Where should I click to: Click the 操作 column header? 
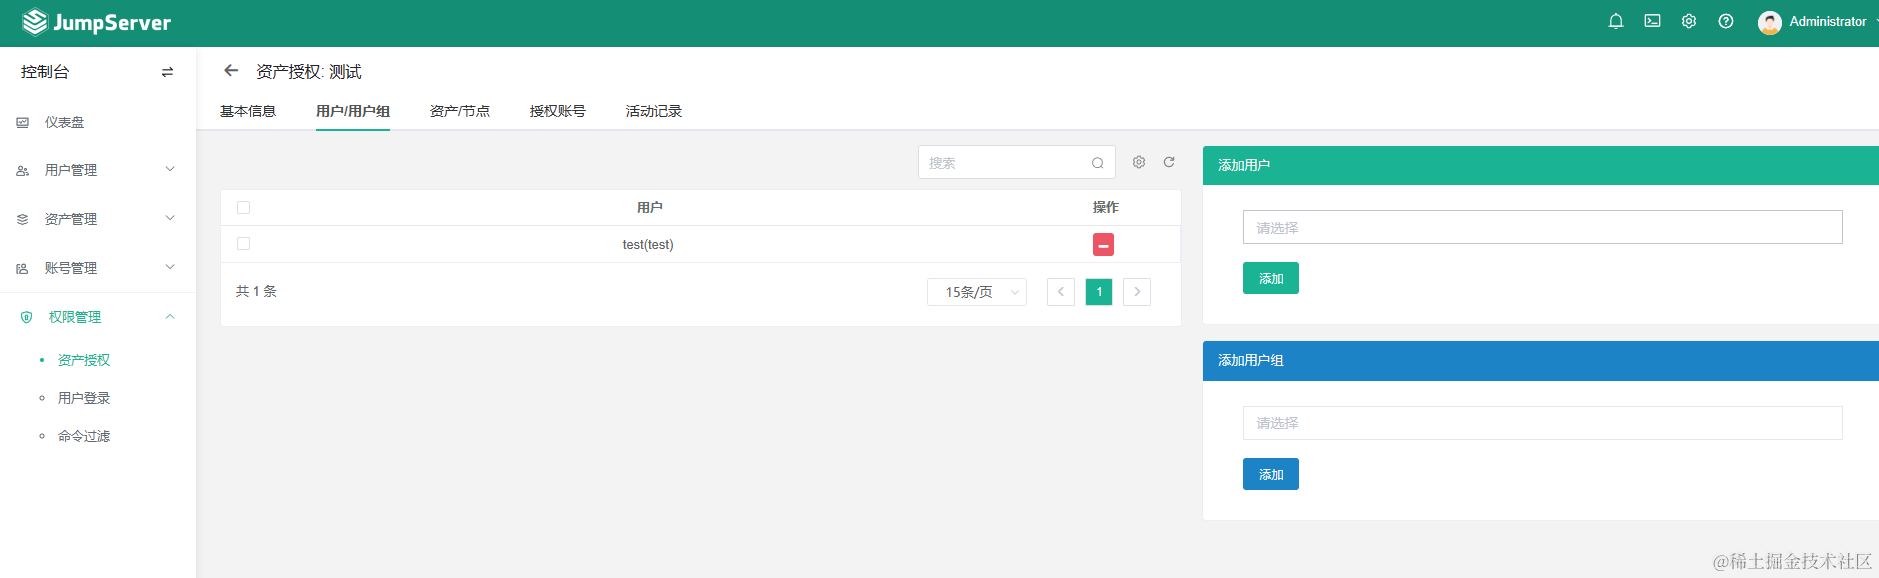[x=1105, y=207]
